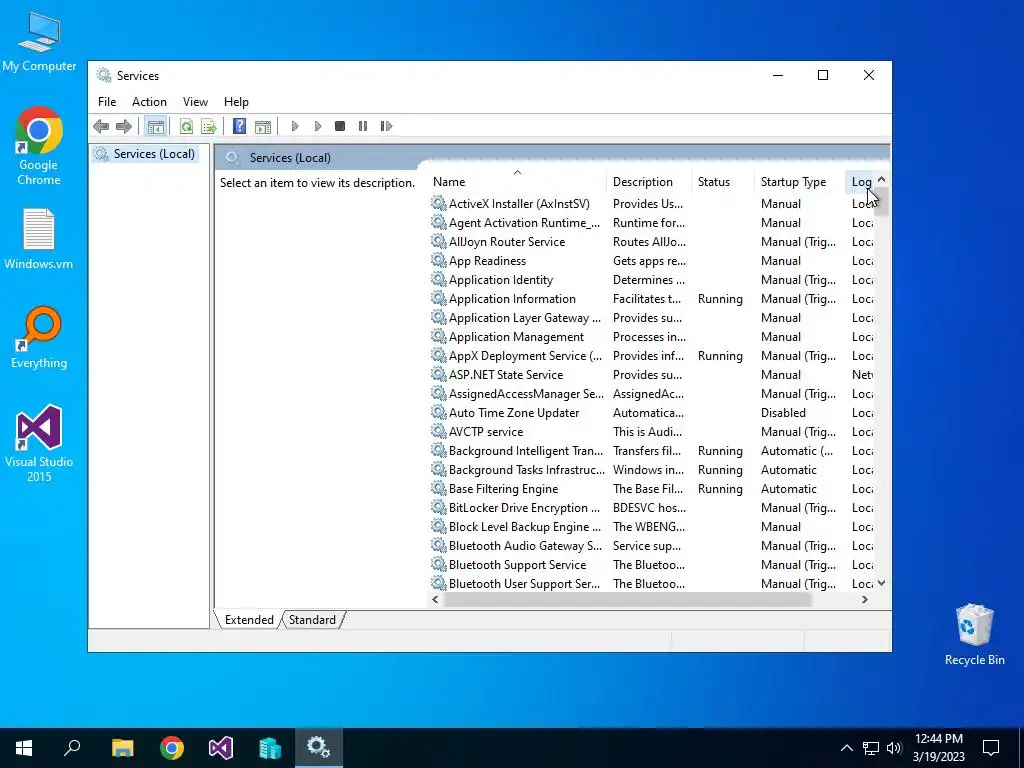Image resolution: width=1024 pixels, height=768 pixels.
Task: Open Visual Studio from the taskbar
Action: [221, 748]
